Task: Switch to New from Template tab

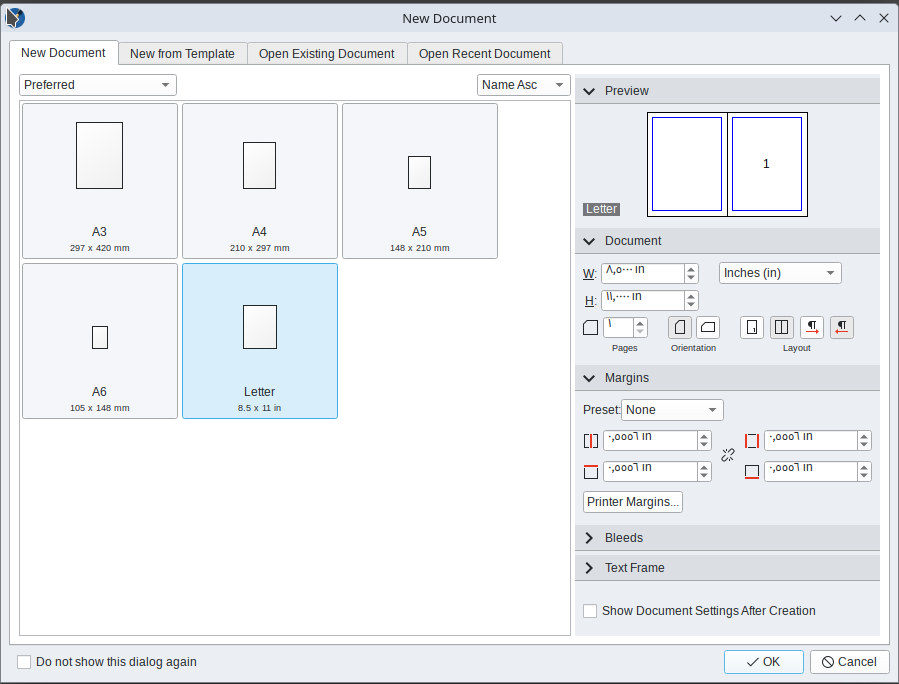Action: [182, 54]
